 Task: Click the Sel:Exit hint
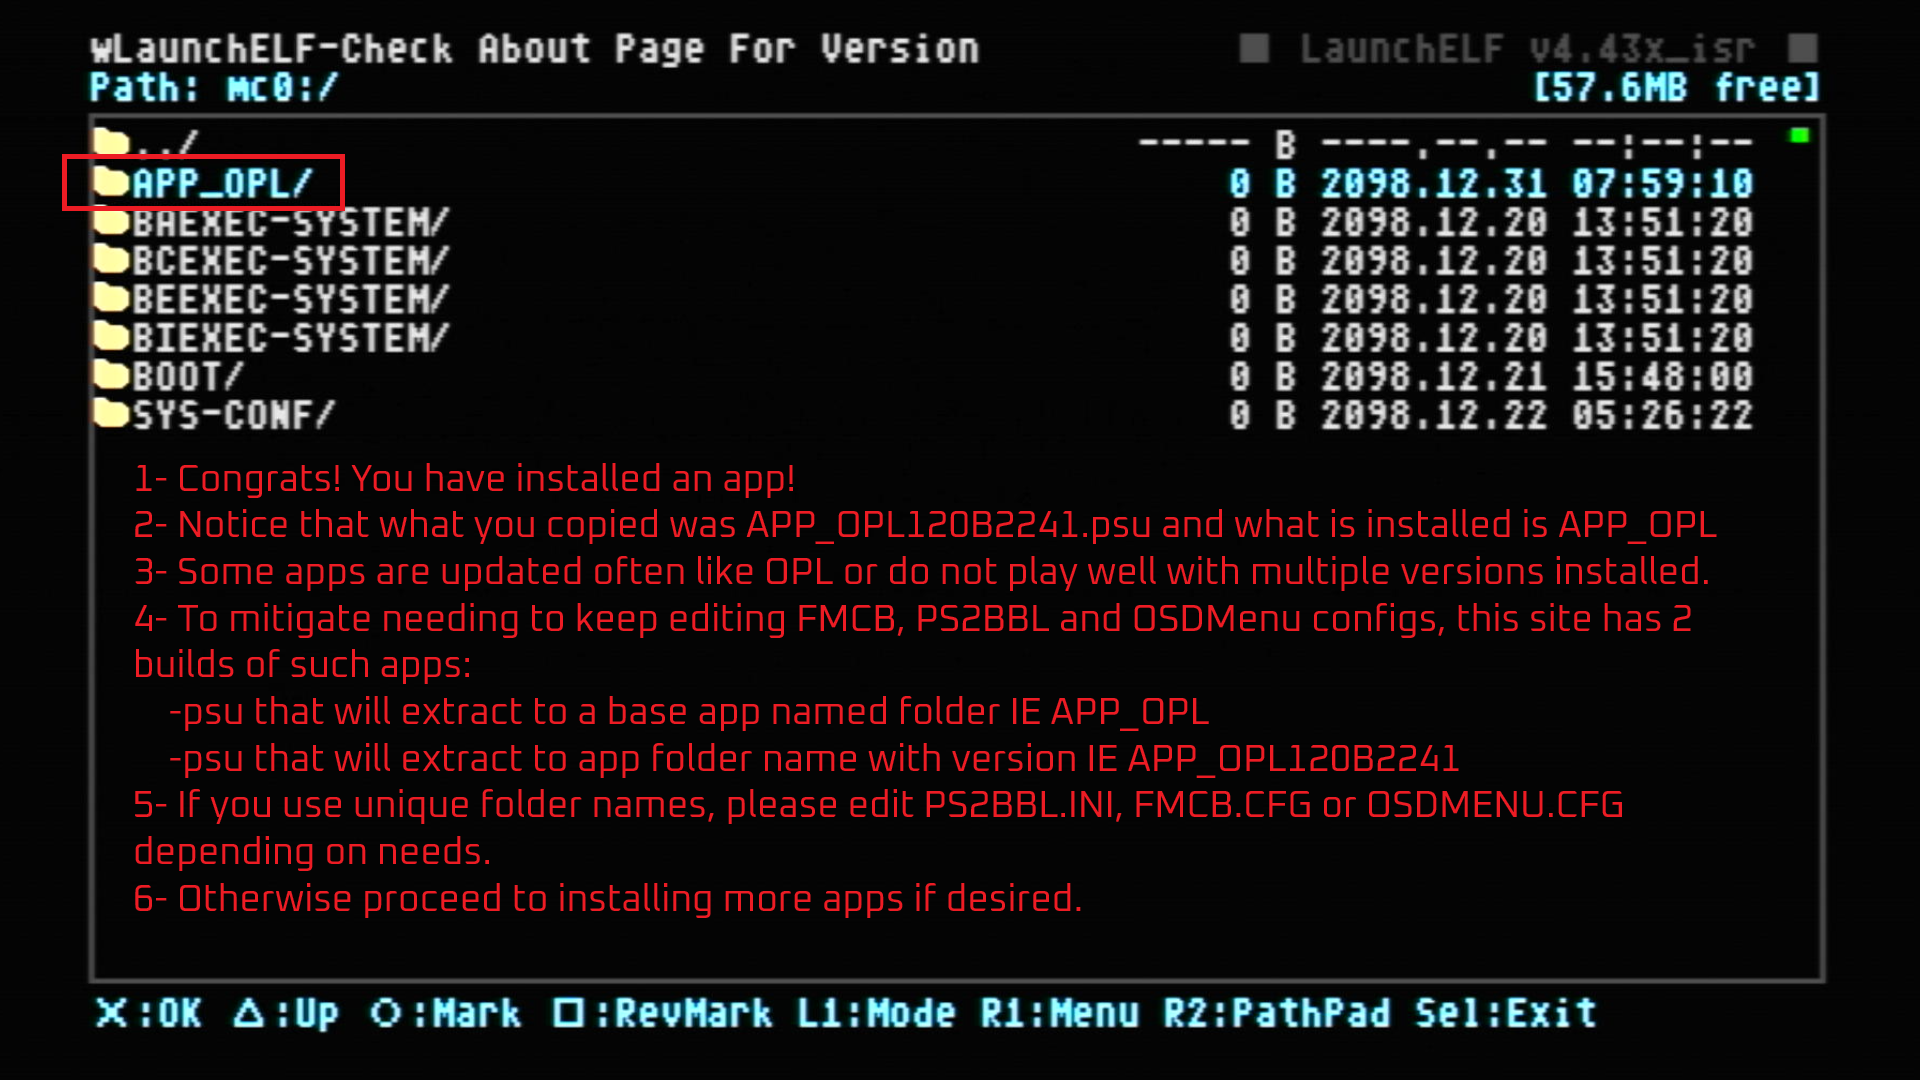(x=1506, y=1013)
